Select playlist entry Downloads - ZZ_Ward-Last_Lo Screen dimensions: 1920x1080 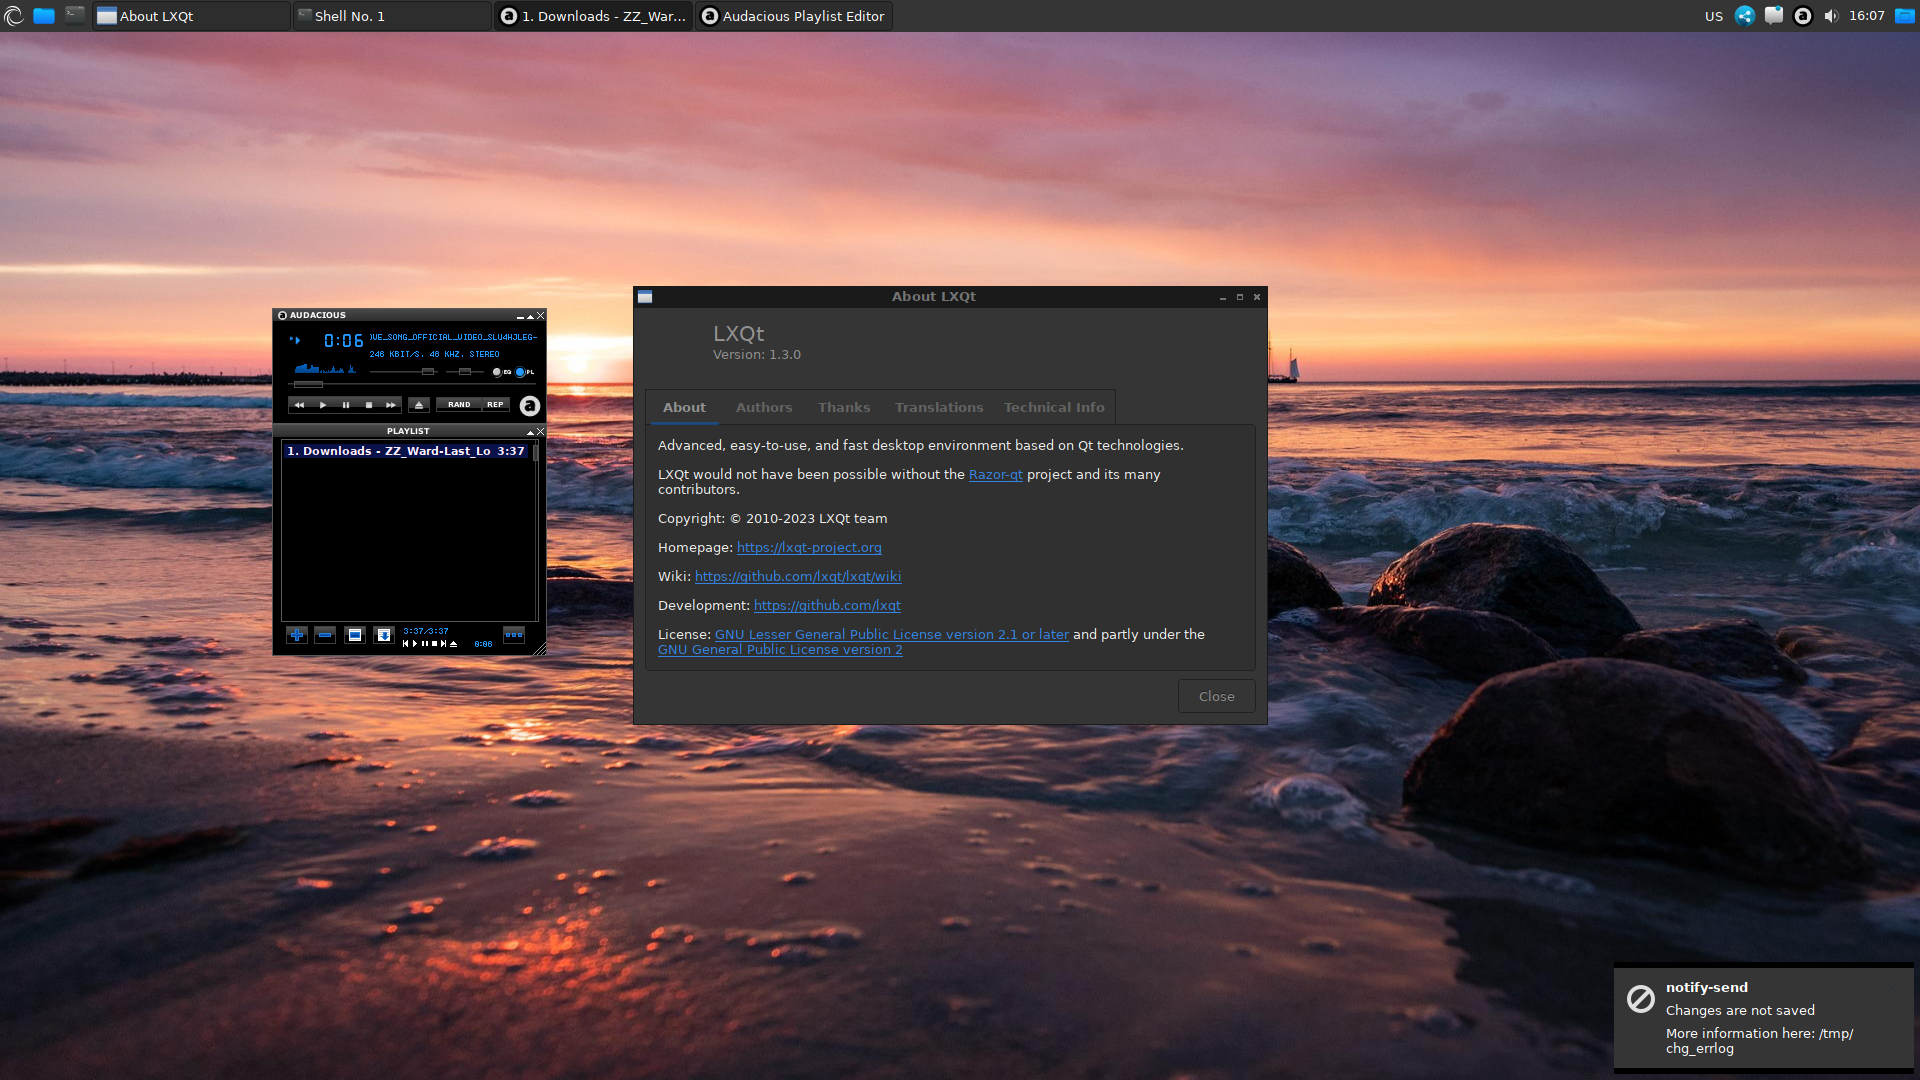(x=406, y=451)
